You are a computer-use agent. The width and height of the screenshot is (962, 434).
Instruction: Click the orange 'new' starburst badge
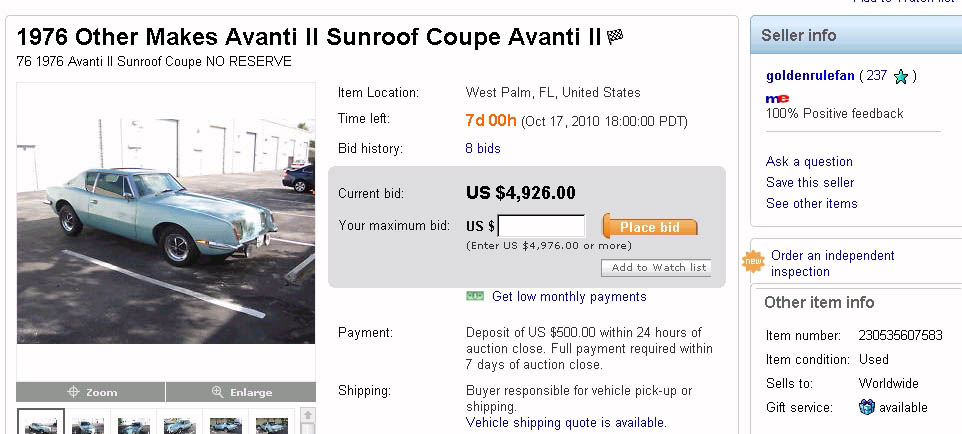(x=752, y=263)
